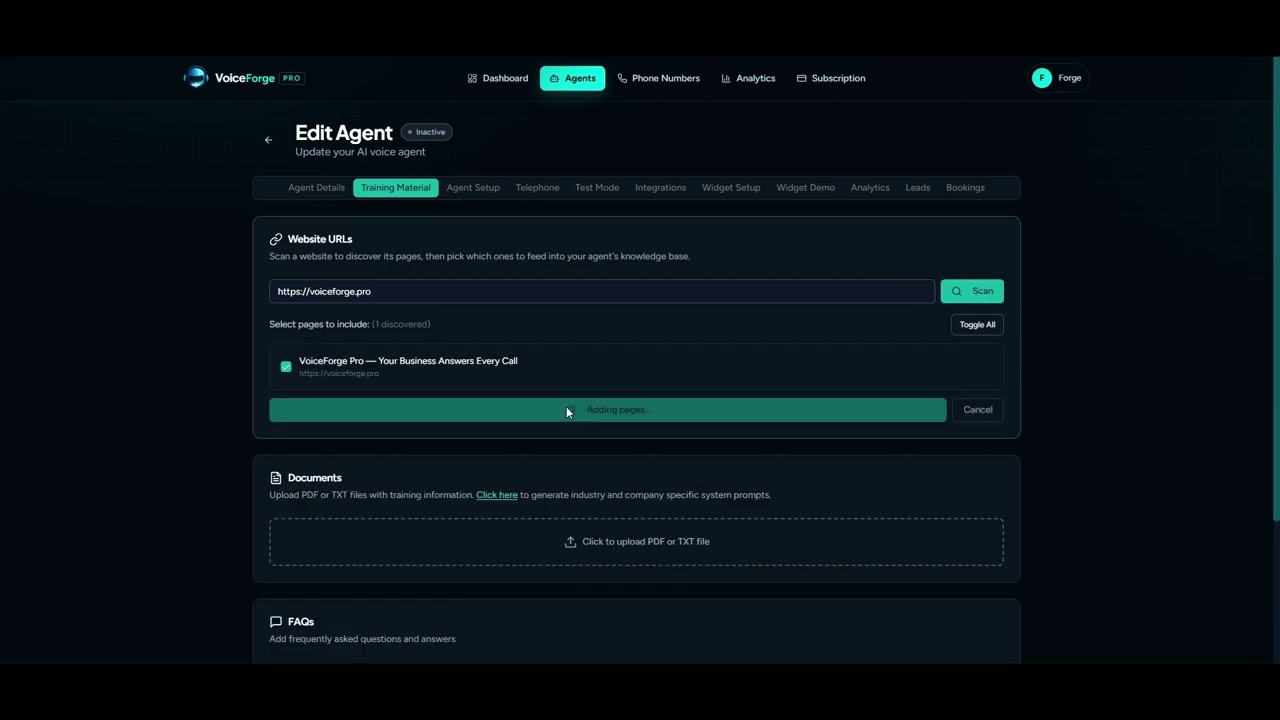Click the document icon beside Documents heading
Image resolution: width=1280 pixels, height=720 pixels.
coord(276,478)
